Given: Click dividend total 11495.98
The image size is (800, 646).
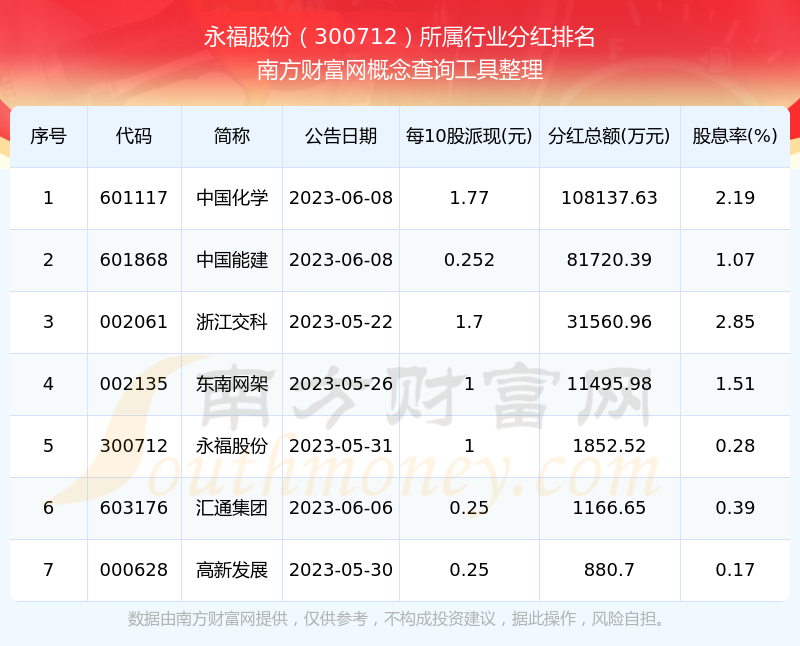Looking at the screenshot, I should tap(609, 384).
